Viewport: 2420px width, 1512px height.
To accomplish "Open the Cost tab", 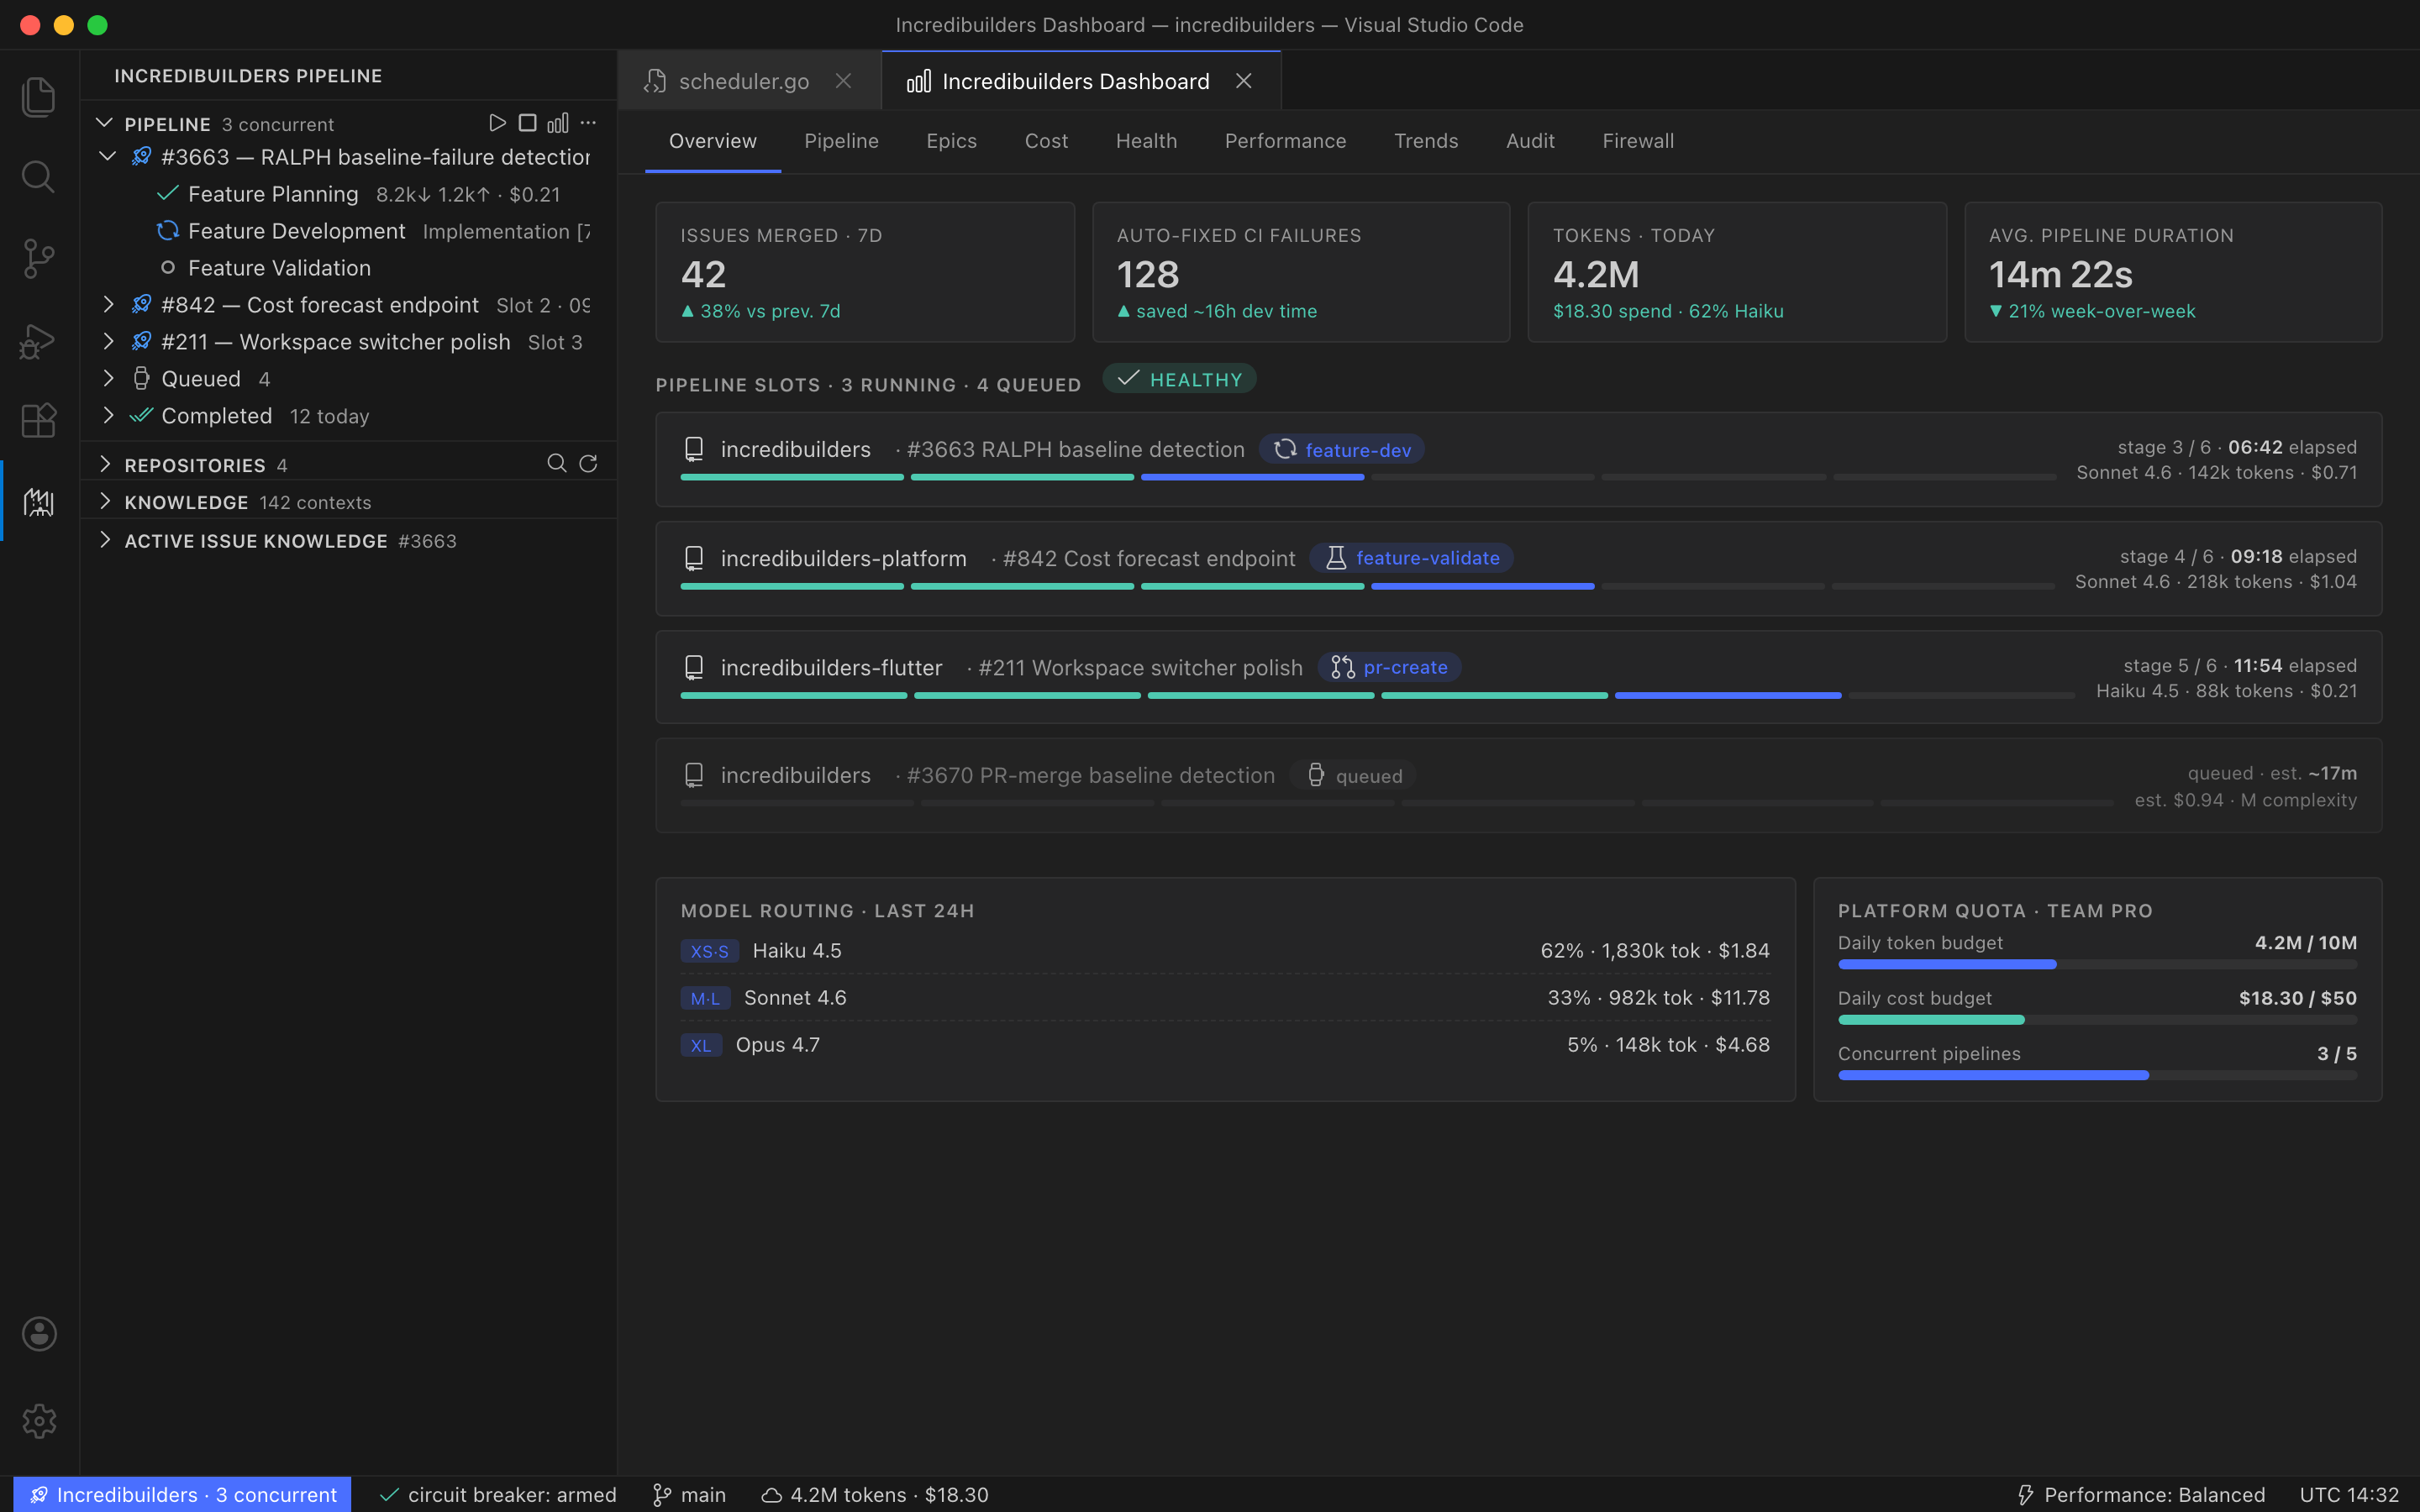I will point(1046,141).
